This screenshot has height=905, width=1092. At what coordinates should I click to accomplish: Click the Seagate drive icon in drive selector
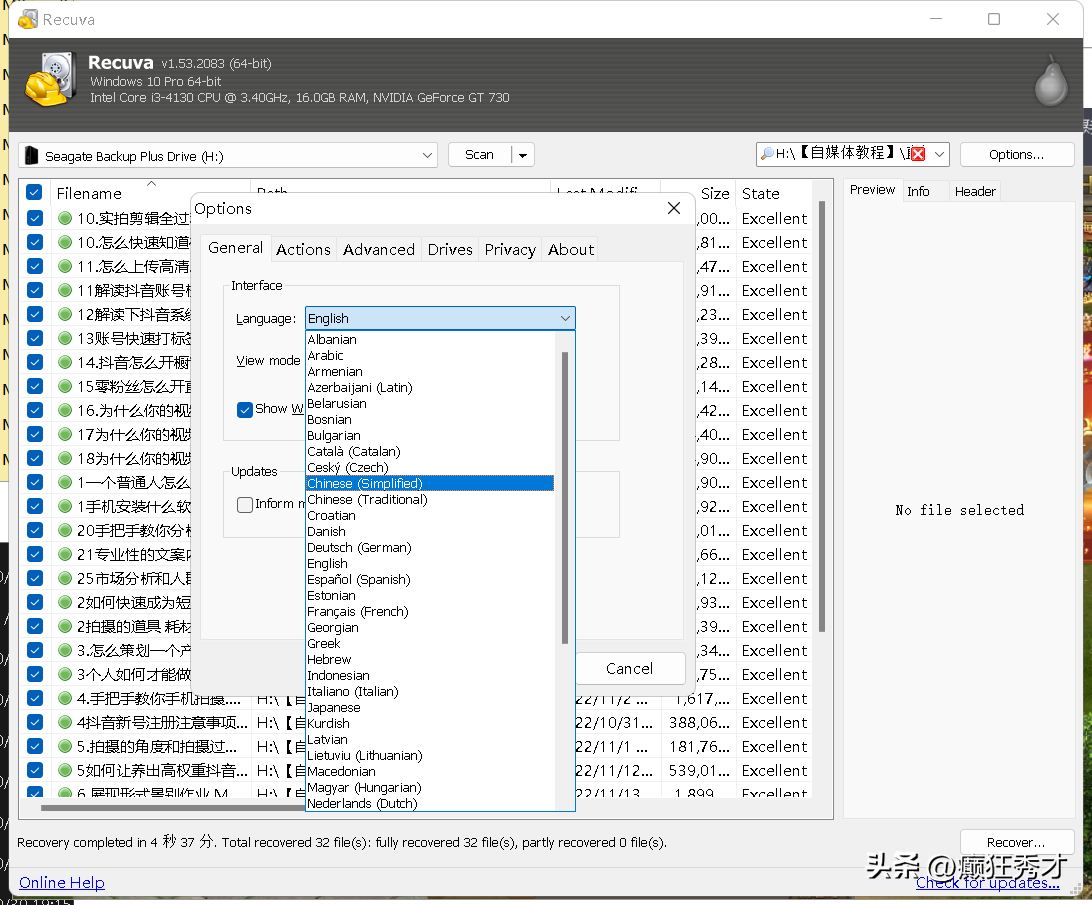point(31,155)
